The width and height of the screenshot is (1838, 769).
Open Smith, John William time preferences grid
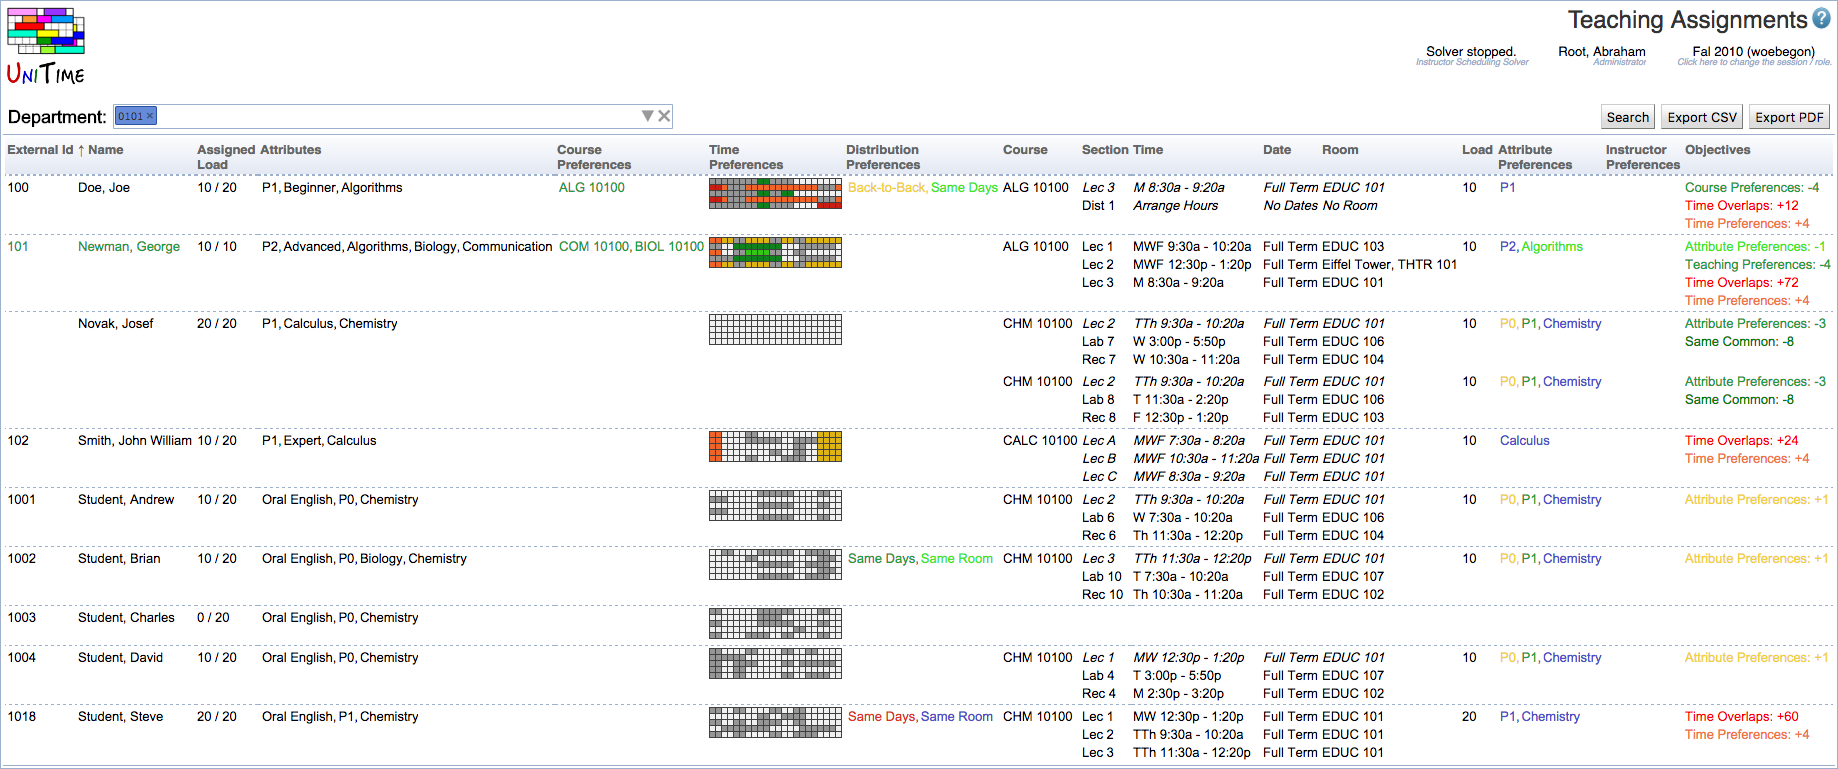pyautogui.click(x=775, y=446)
